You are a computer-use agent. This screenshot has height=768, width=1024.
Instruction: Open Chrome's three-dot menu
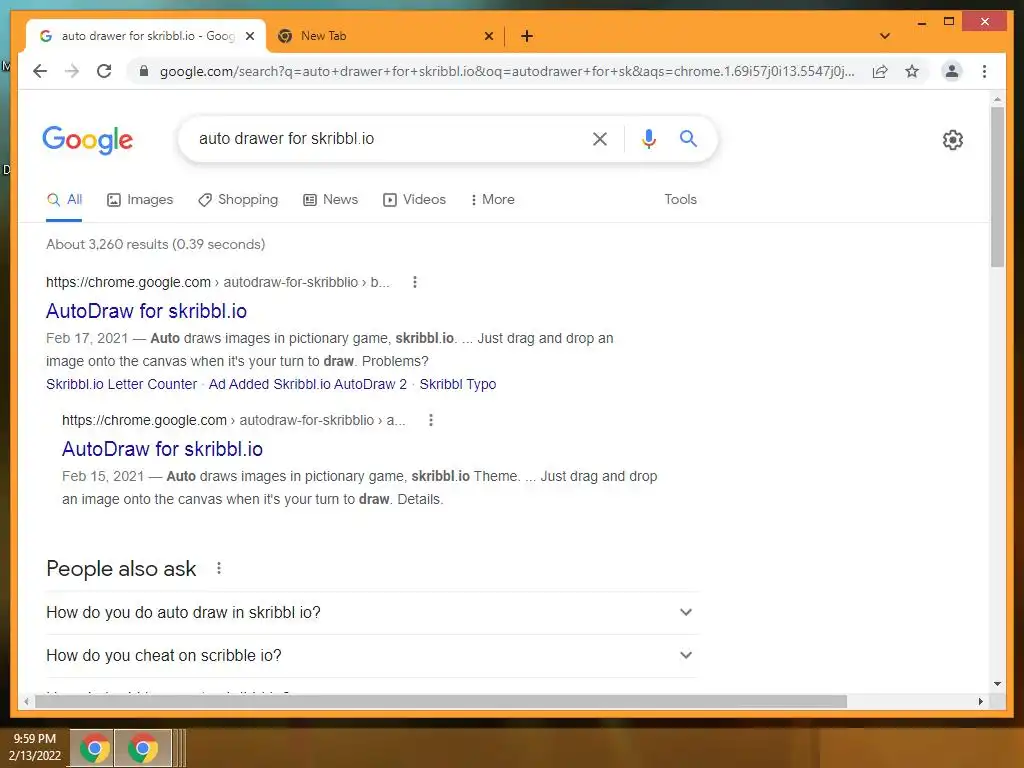click(x=984, y=71)
